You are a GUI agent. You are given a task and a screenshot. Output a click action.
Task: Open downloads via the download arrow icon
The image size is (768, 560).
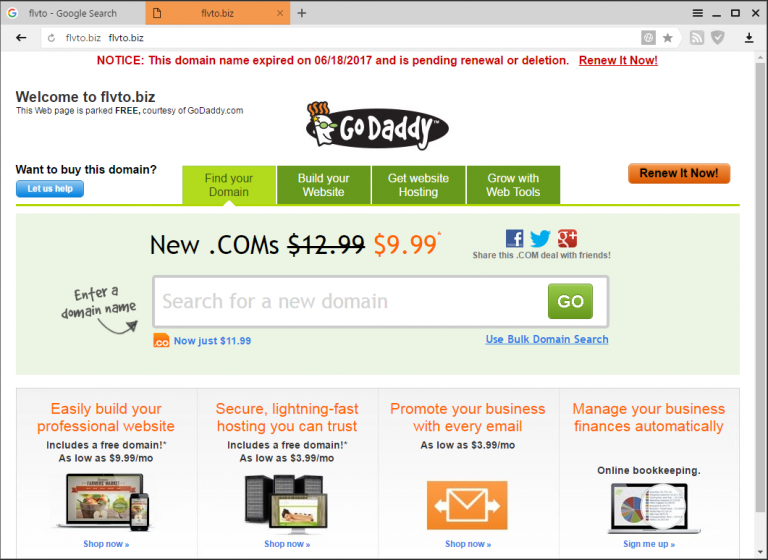[x=749, y=38]
